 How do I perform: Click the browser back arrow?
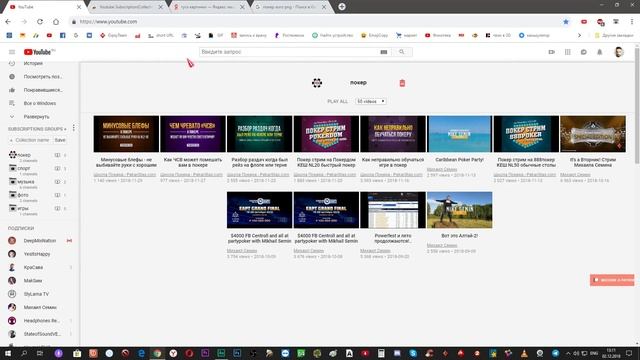(x=8, y=22)
